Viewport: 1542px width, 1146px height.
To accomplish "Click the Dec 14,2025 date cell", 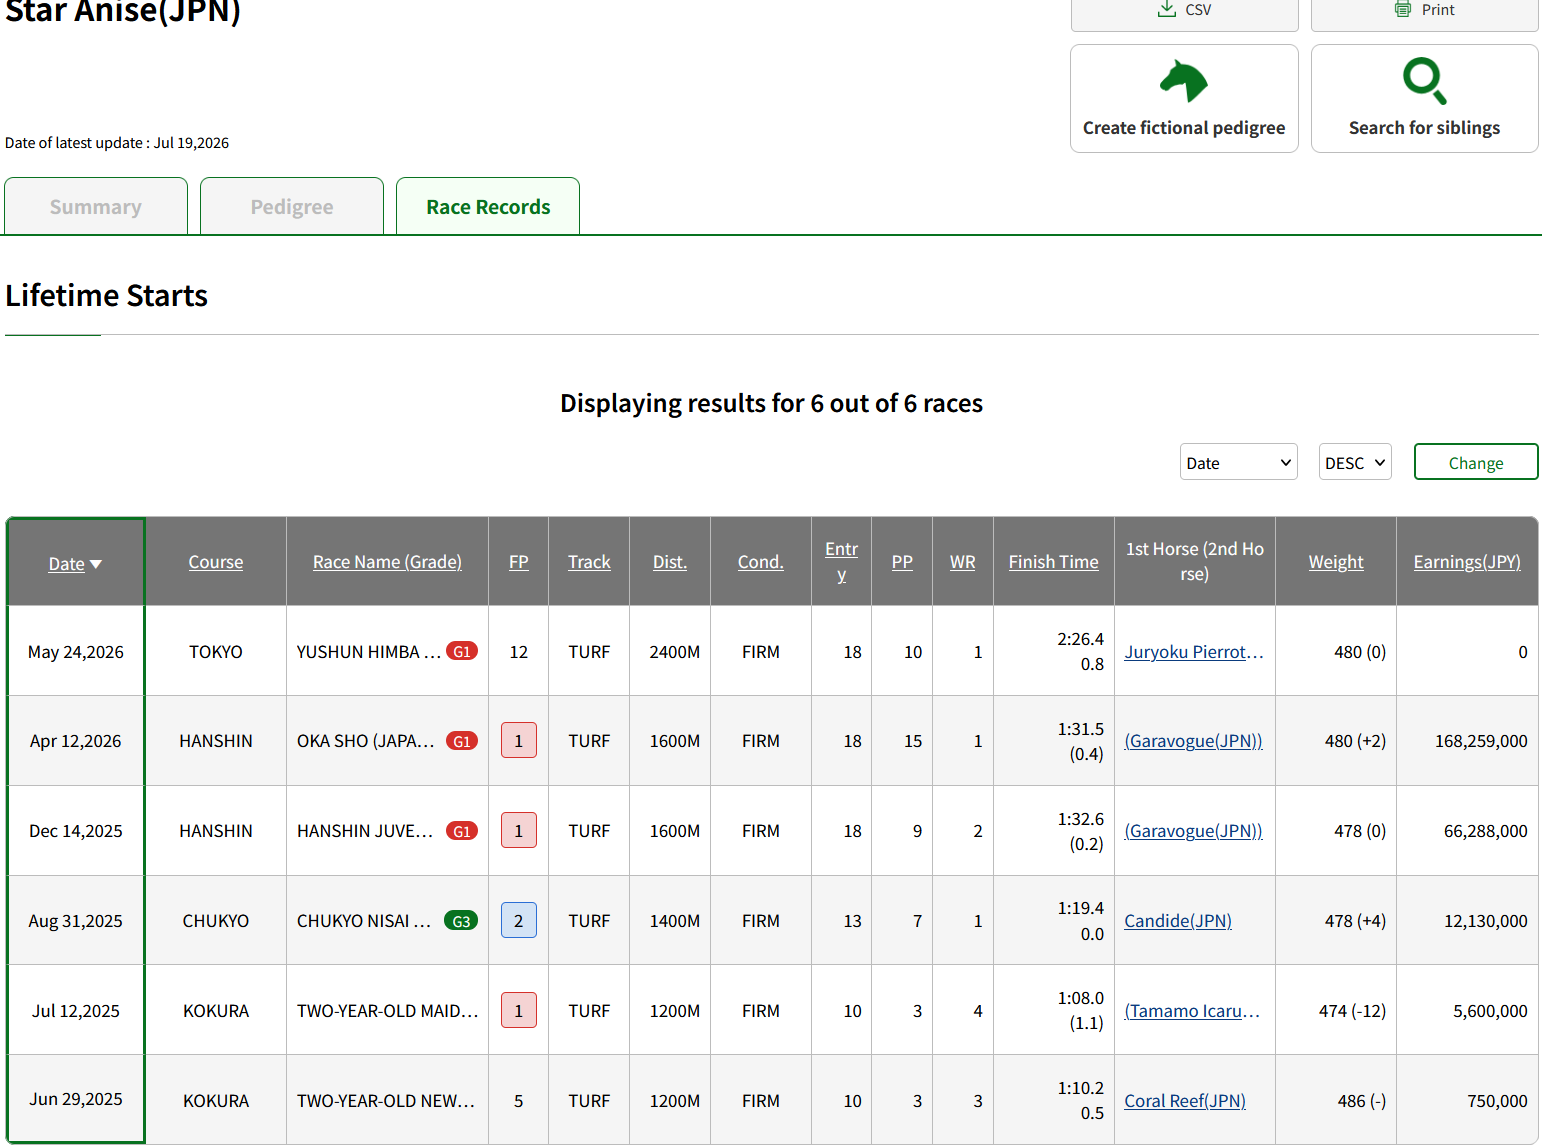I will pyautogui.click(x=76, y=830).
